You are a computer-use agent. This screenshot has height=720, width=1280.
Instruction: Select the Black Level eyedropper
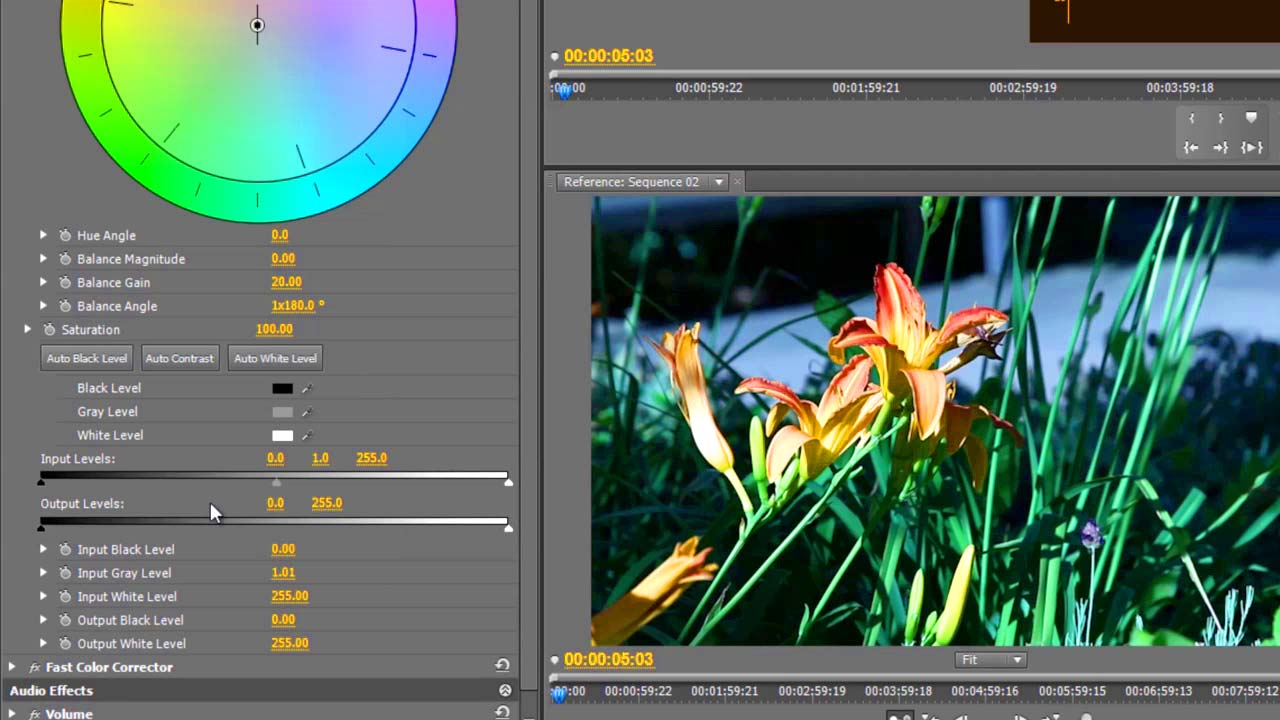coord(306,388)
